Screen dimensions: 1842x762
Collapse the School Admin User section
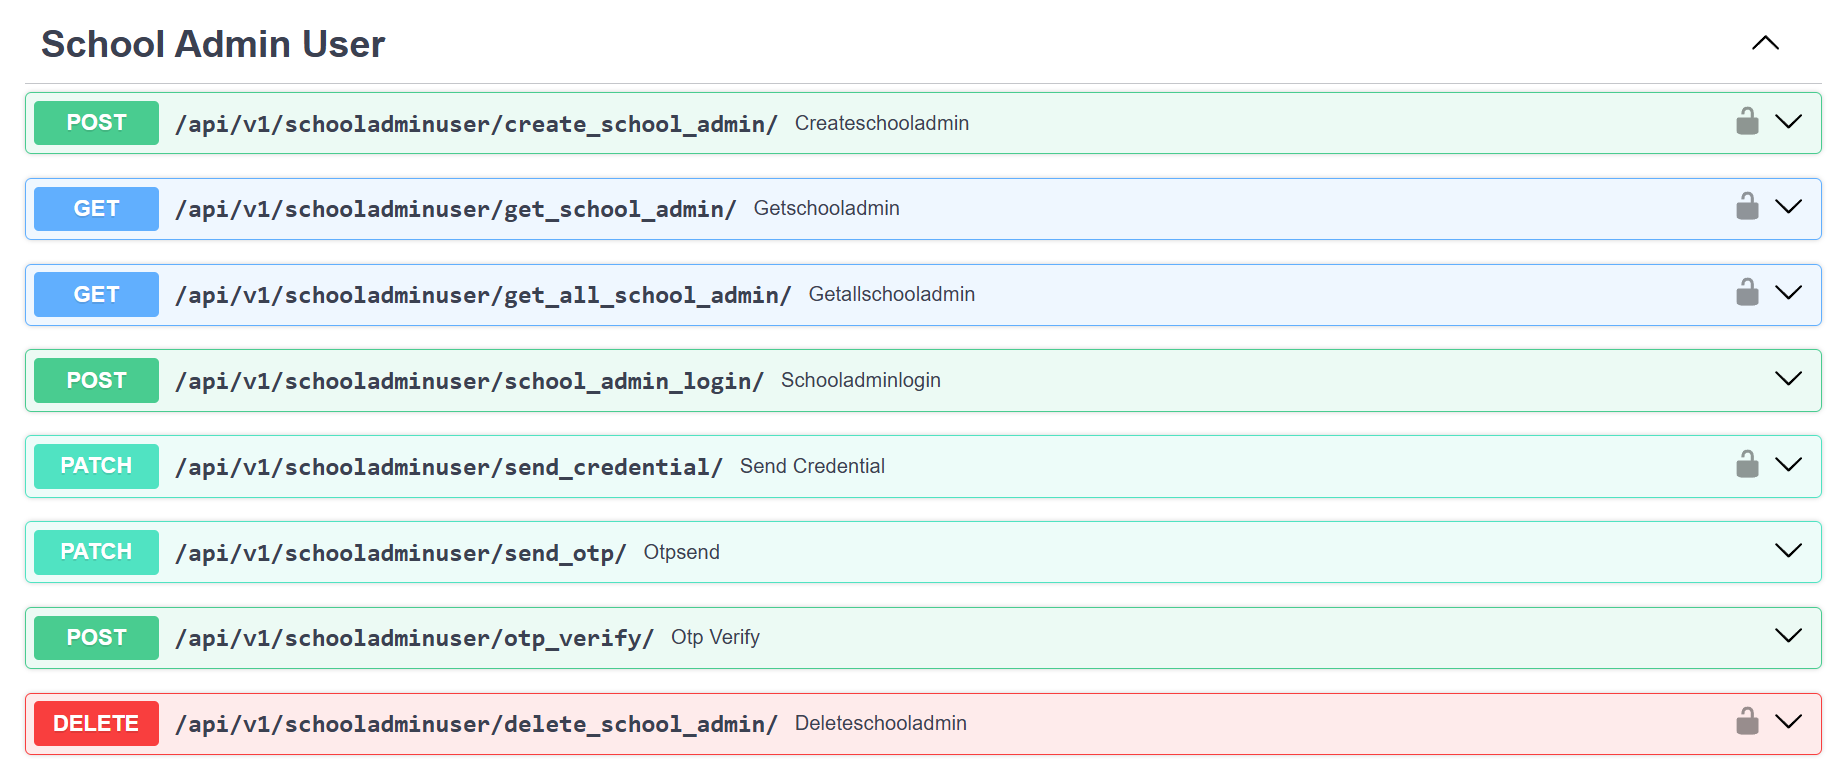tap(1765, 43)
